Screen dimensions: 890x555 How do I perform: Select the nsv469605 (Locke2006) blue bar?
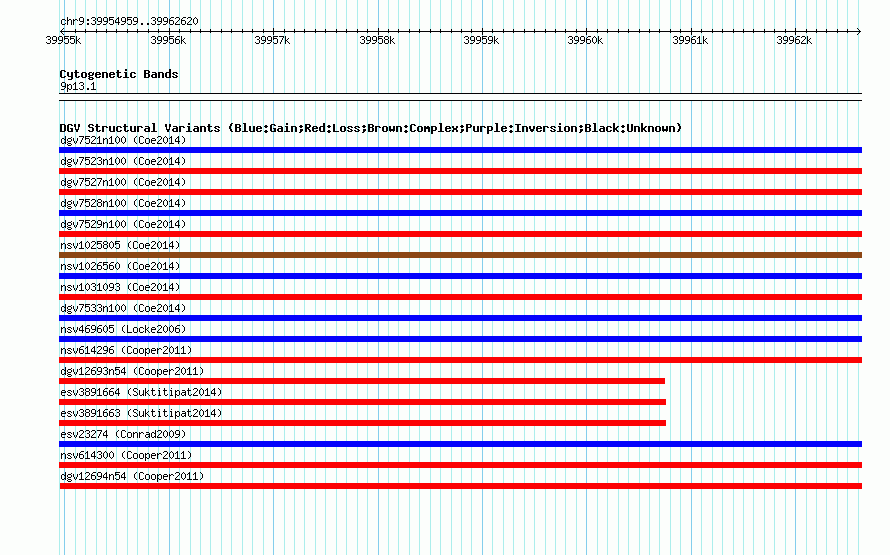coord(460,339)
